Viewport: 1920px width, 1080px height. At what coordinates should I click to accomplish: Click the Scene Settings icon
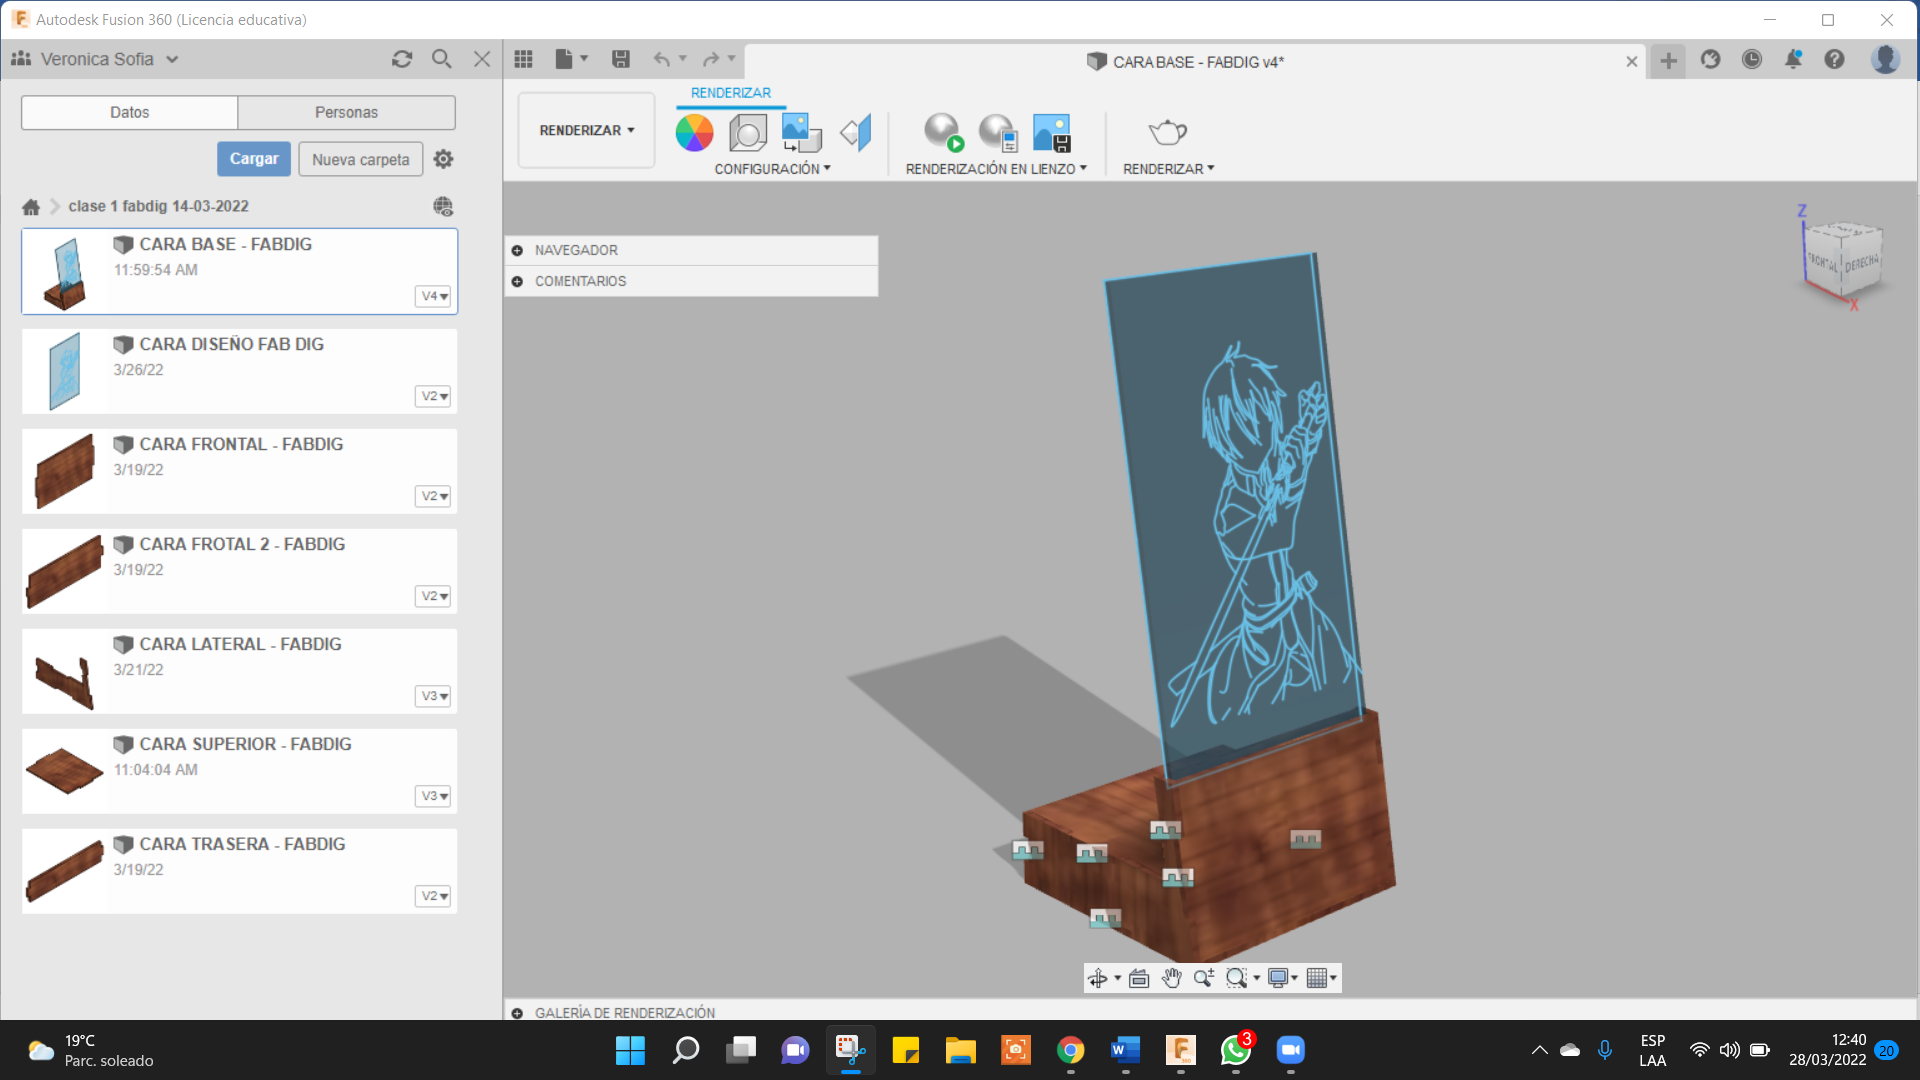point(748,132)
